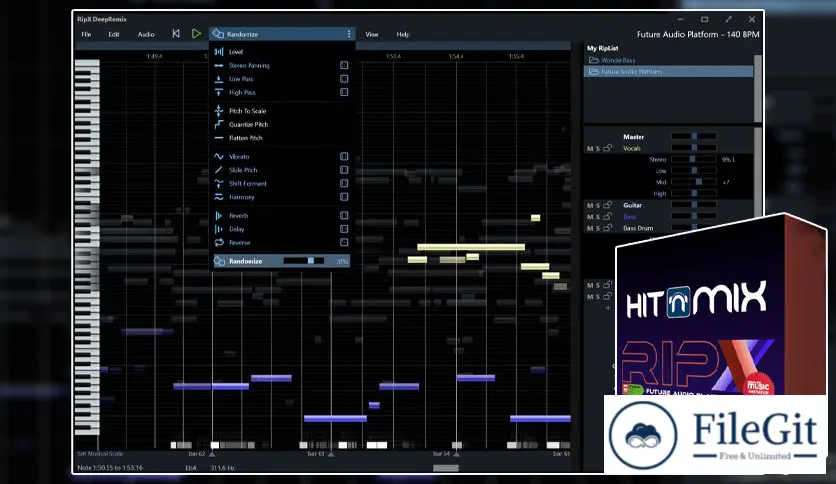The width and height of the screenshot is (836, 484).
Task: Pick the Vibrato wave icon
Action: point(219,157)
